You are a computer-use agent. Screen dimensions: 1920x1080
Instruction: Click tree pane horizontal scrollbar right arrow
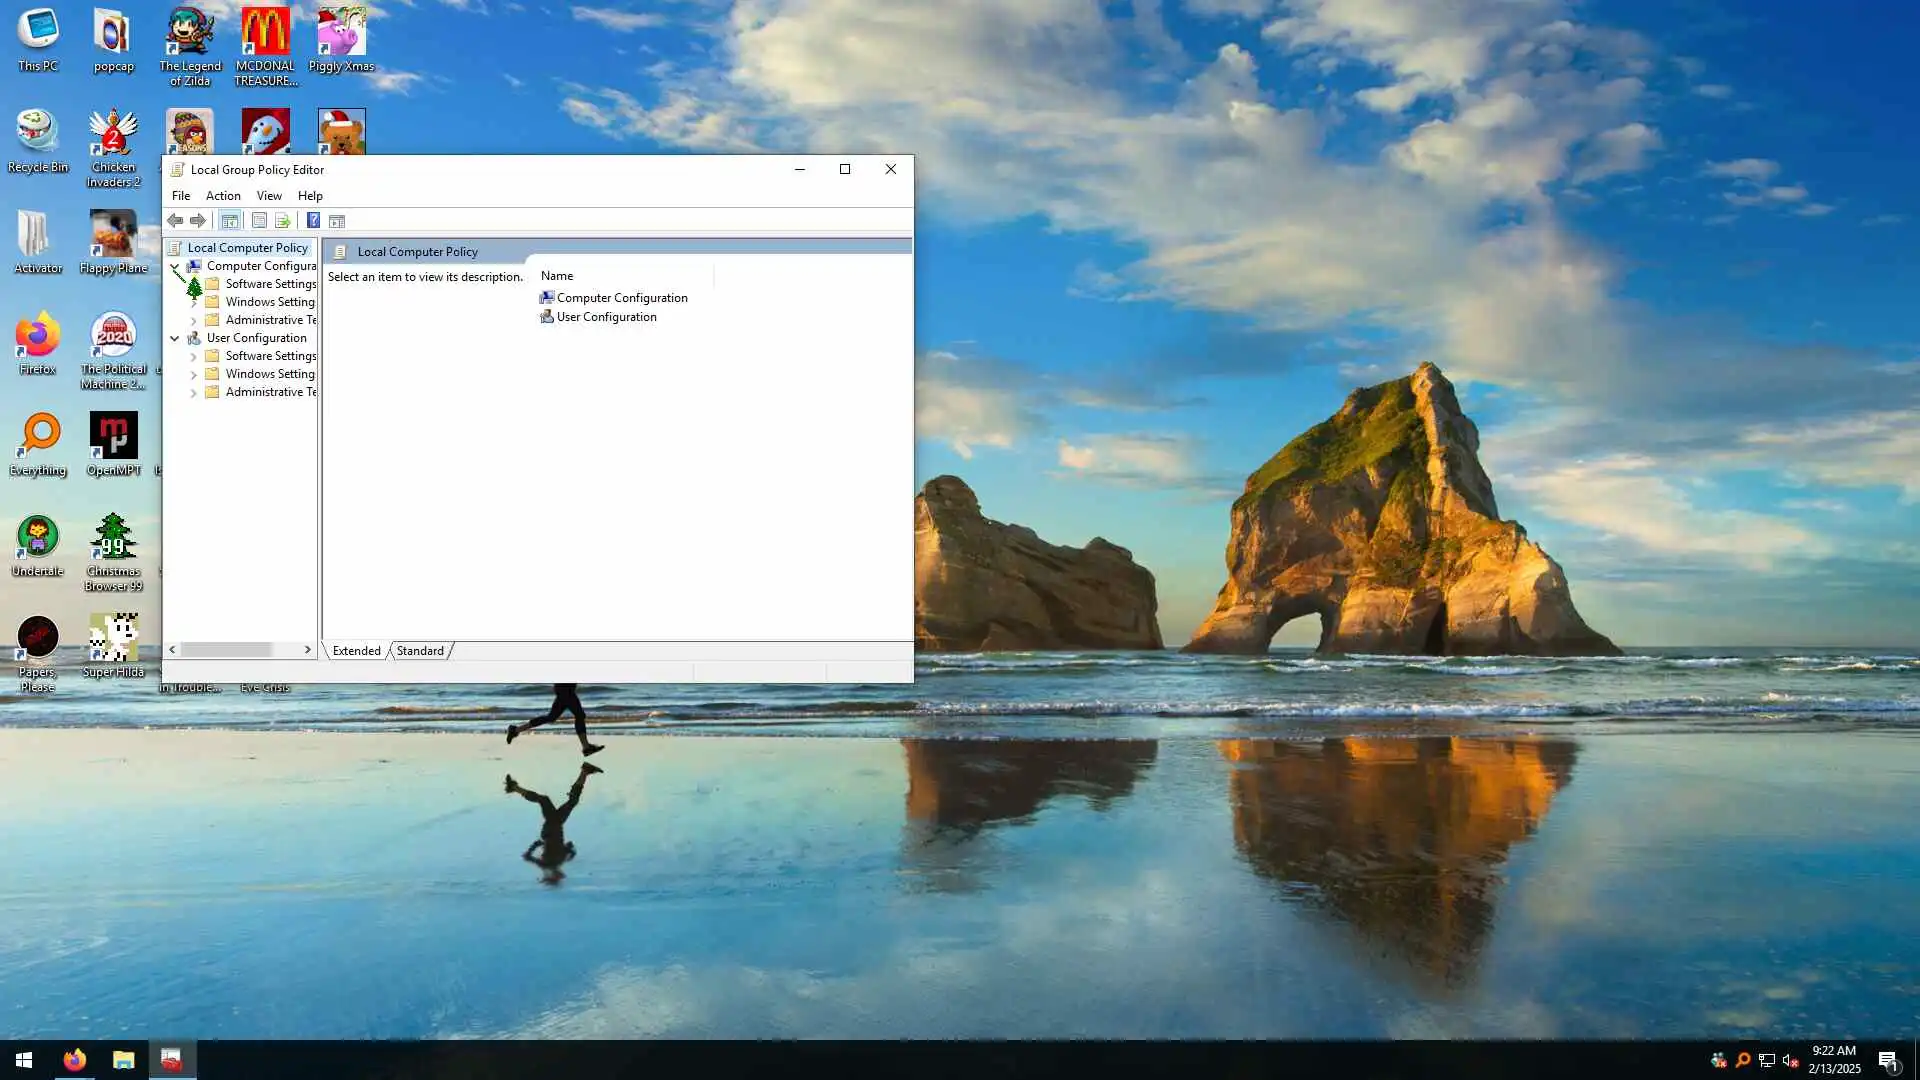click(307, 650)
